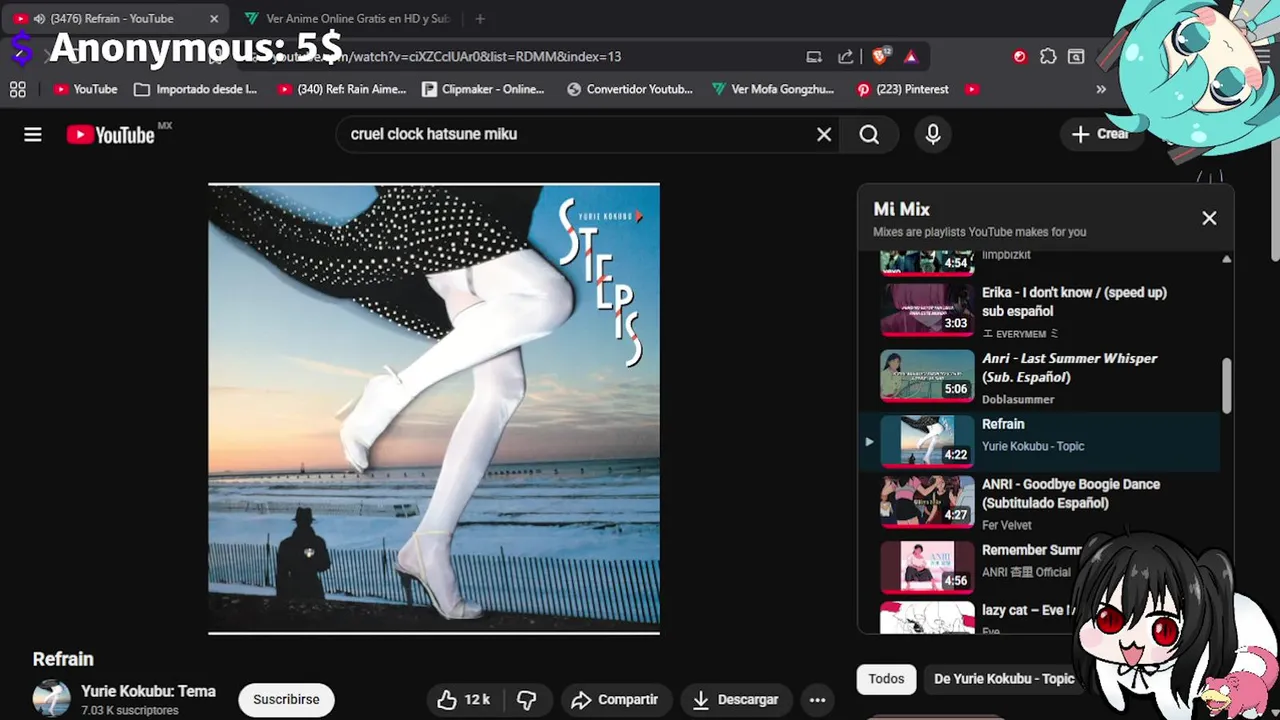
Task: Open the lazy cat – Eve thumbnail
Action: pos(927,618)
